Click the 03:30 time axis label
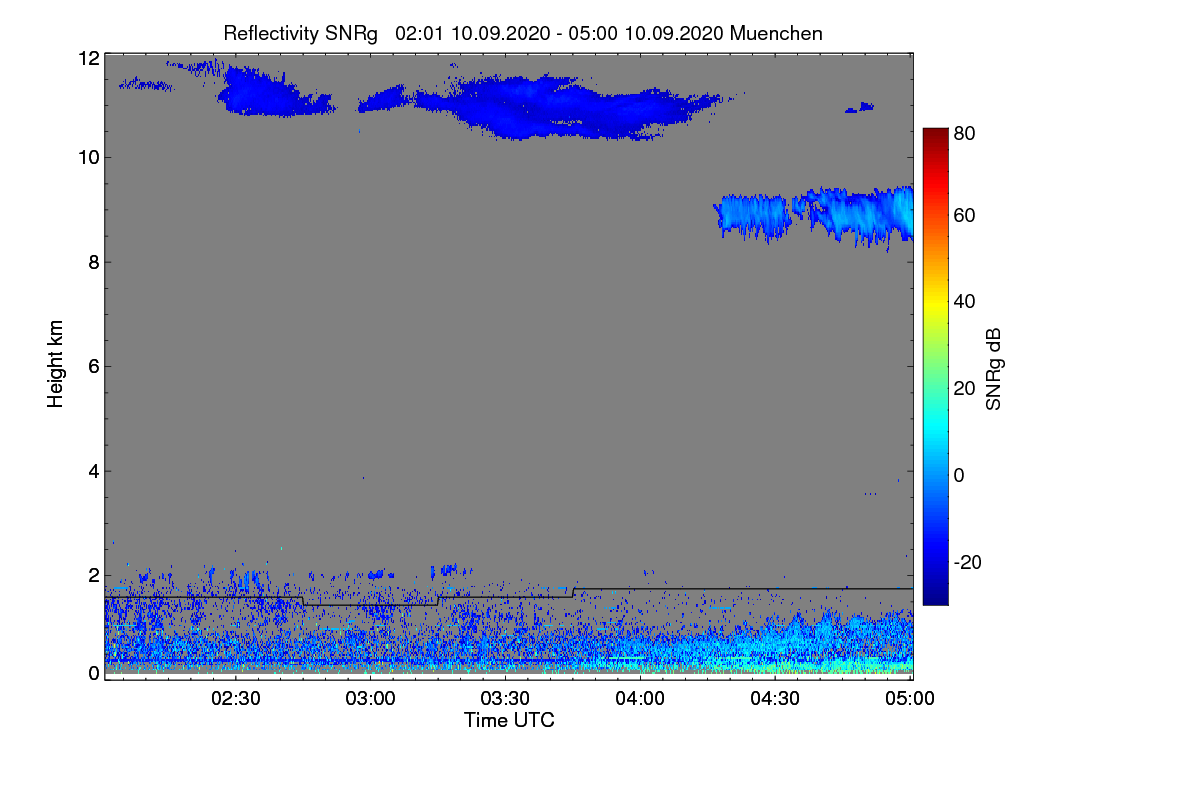The width and height of the screenshot is (1200, 800). 506,699
